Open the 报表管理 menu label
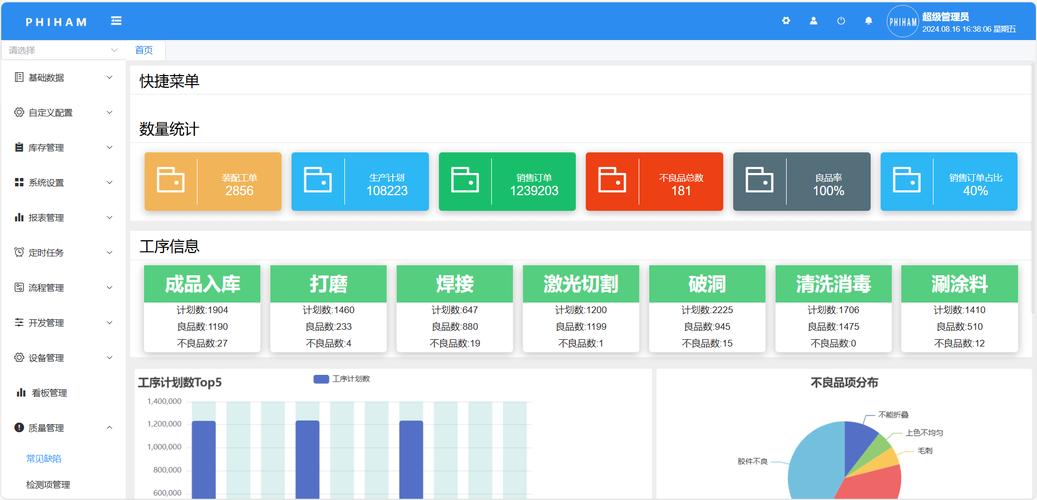 (x=46, y=218)
